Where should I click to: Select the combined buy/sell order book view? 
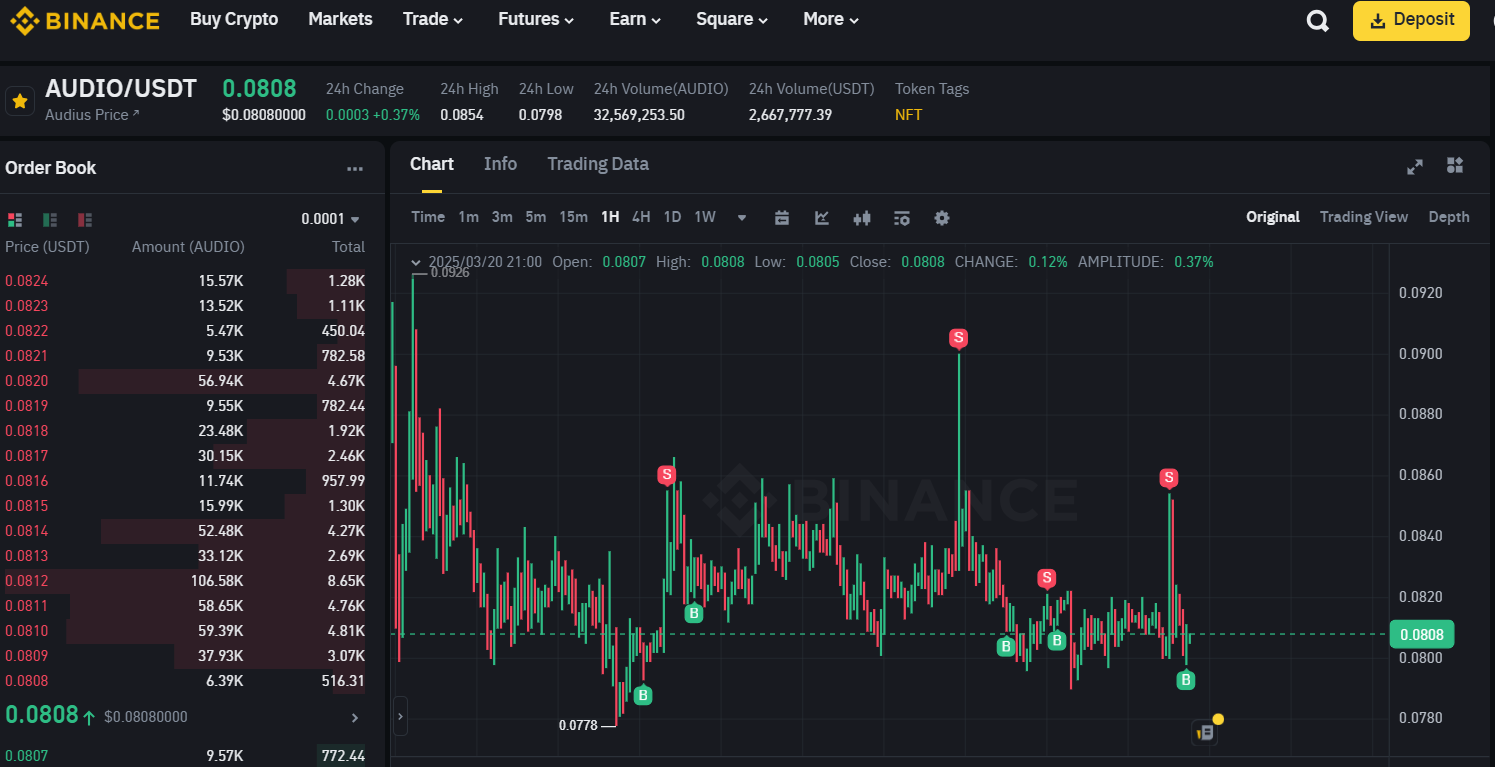pyautogui.click(x=15, y=219)
